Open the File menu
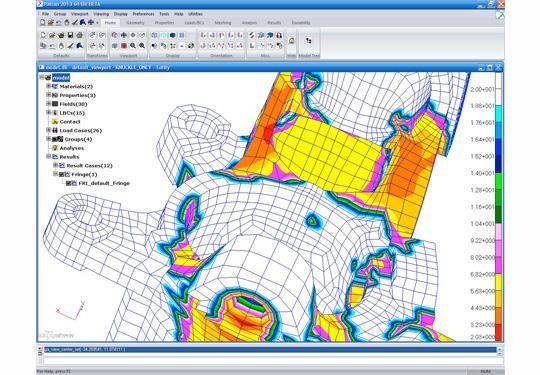Viewport: 540px width, 375px height. pyautogui.click(x=45, y=14)
